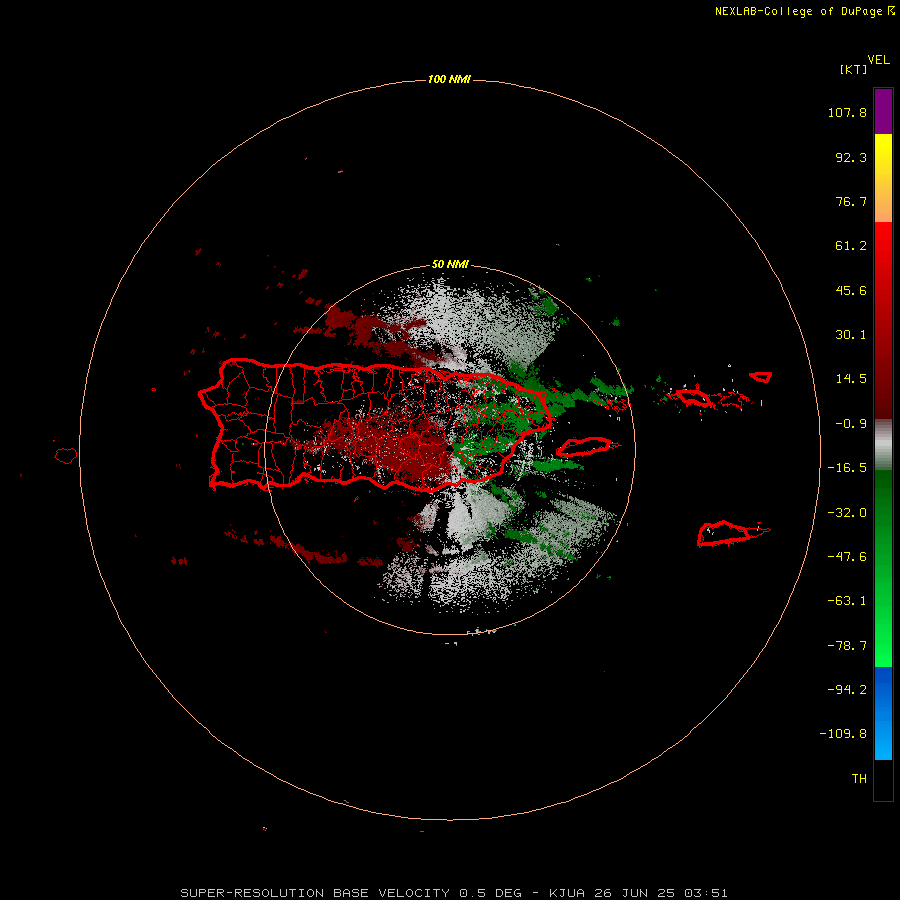Click the 100 NMI range ring label
900x900 pixels.
pos(449,79)
